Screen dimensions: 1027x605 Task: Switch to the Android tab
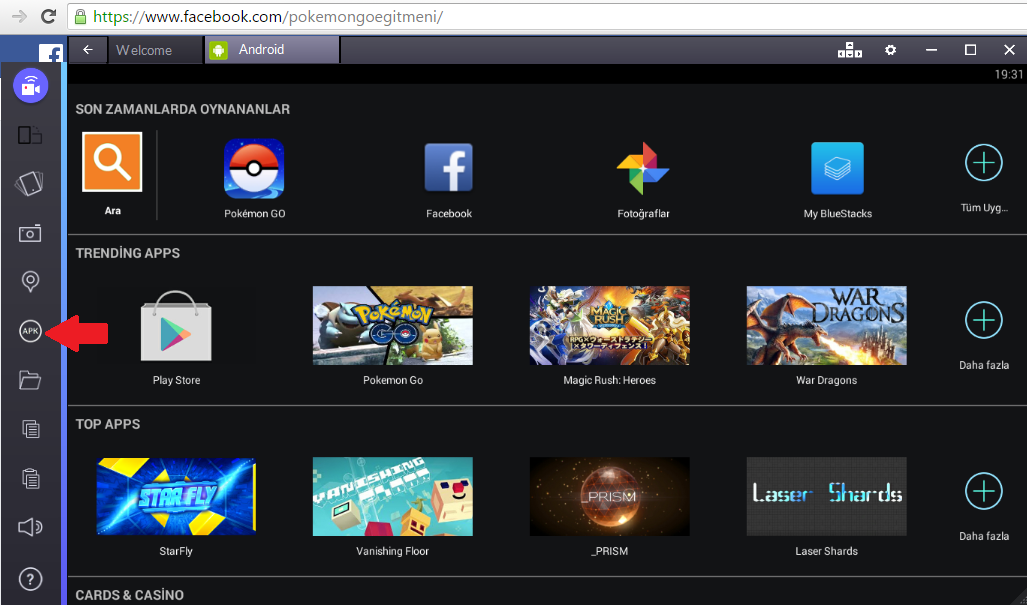click(272, 50)
